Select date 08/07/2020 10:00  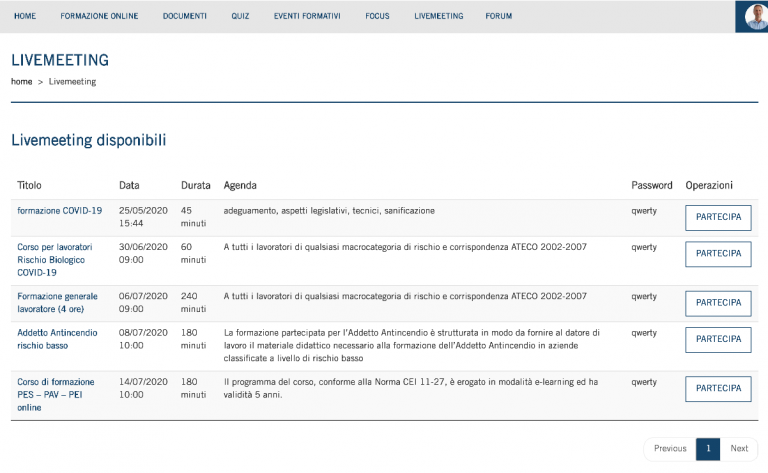tap(143, 339)
